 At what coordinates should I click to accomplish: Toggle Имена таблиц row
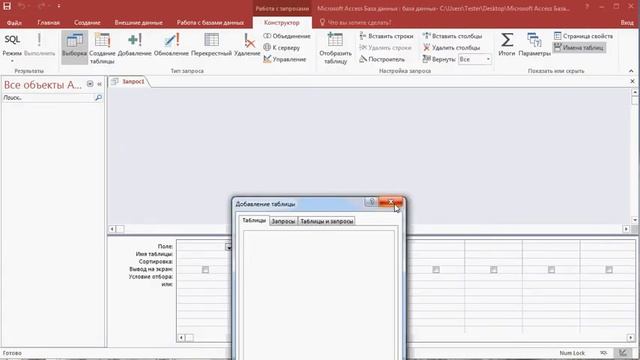point(579,47)
